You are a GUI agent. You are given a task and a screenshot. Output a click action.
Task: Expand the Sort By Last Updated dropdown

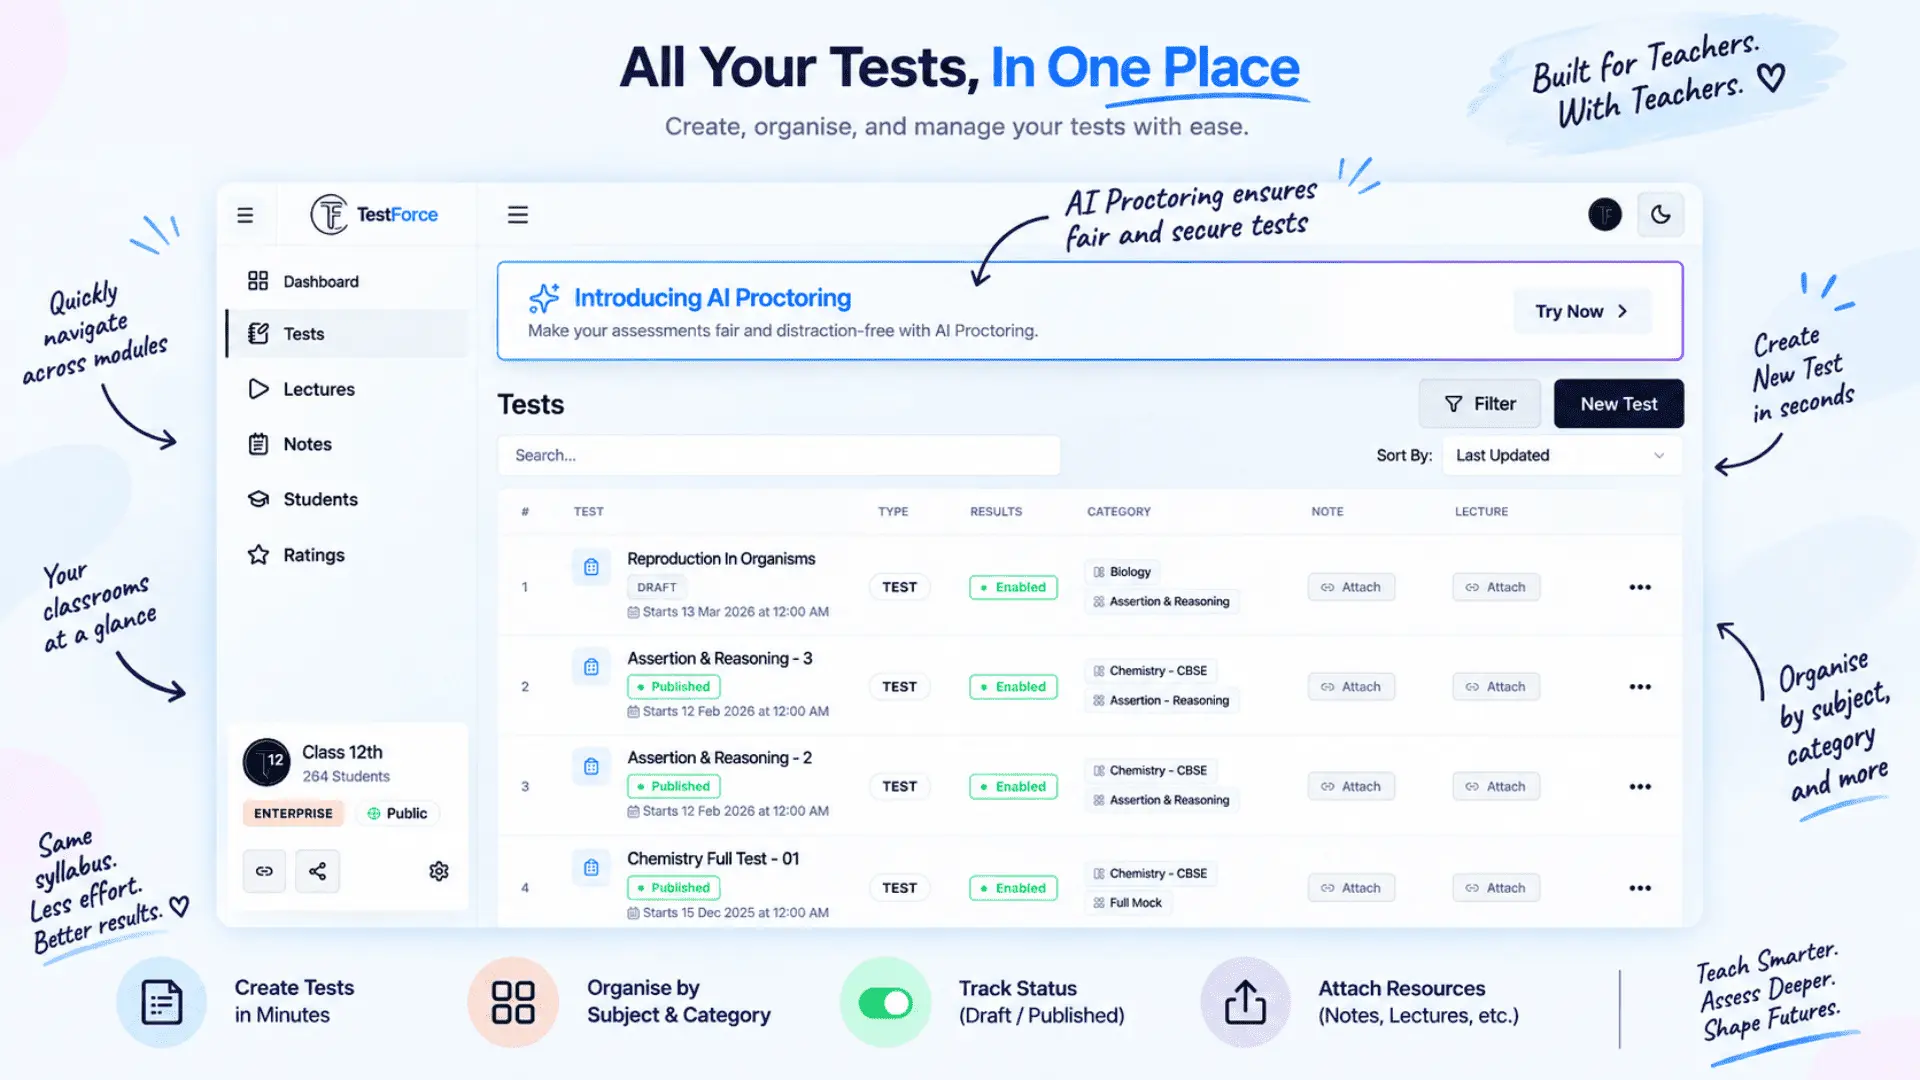coord(1561,455)
